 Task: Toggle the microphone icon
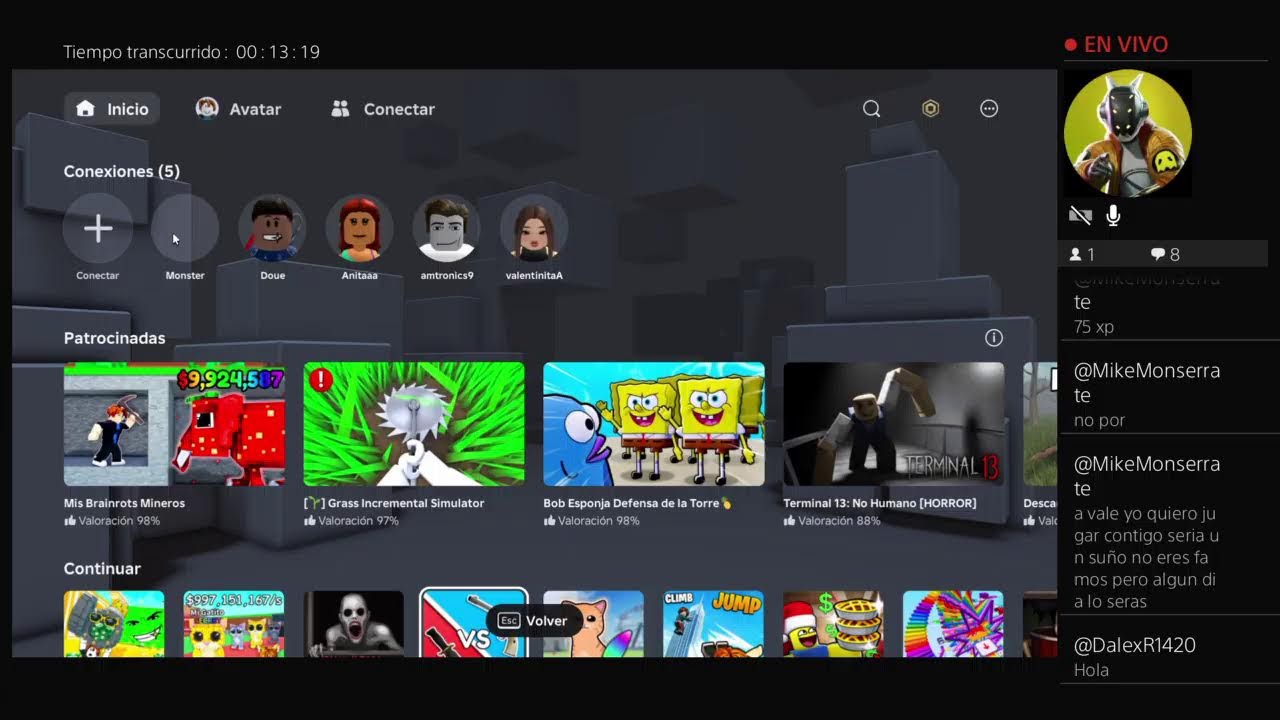coord(1113,215)
